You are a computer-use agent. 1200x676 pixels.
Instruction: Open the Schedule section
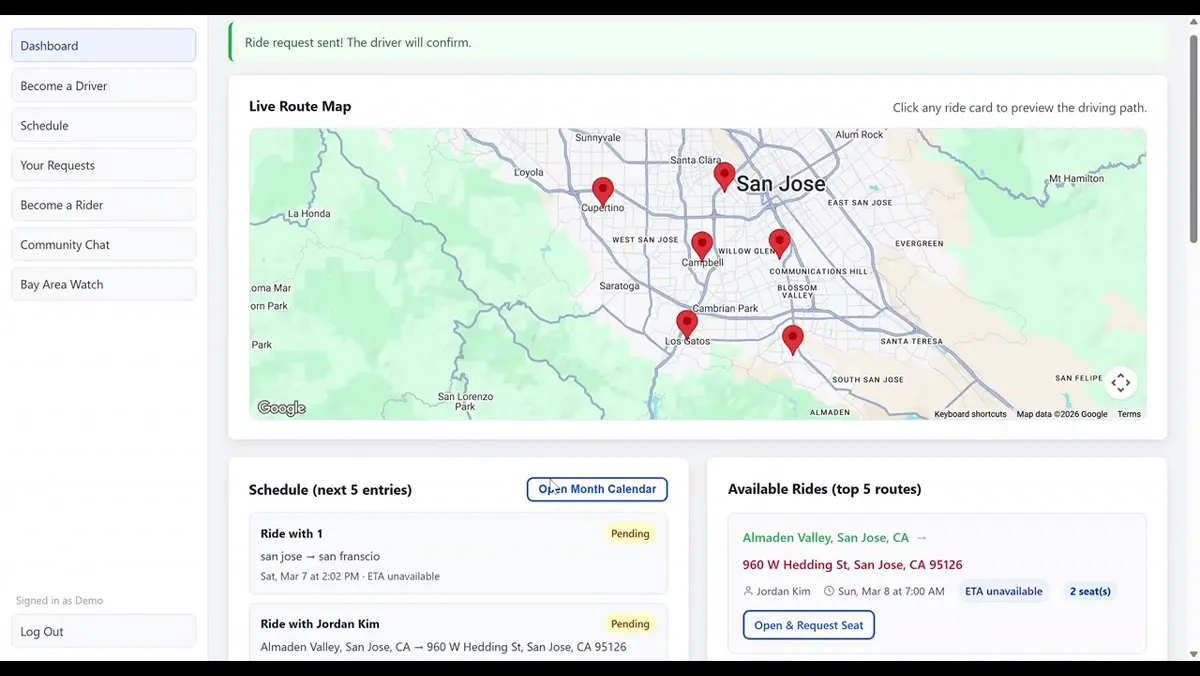tap(104, 125)
